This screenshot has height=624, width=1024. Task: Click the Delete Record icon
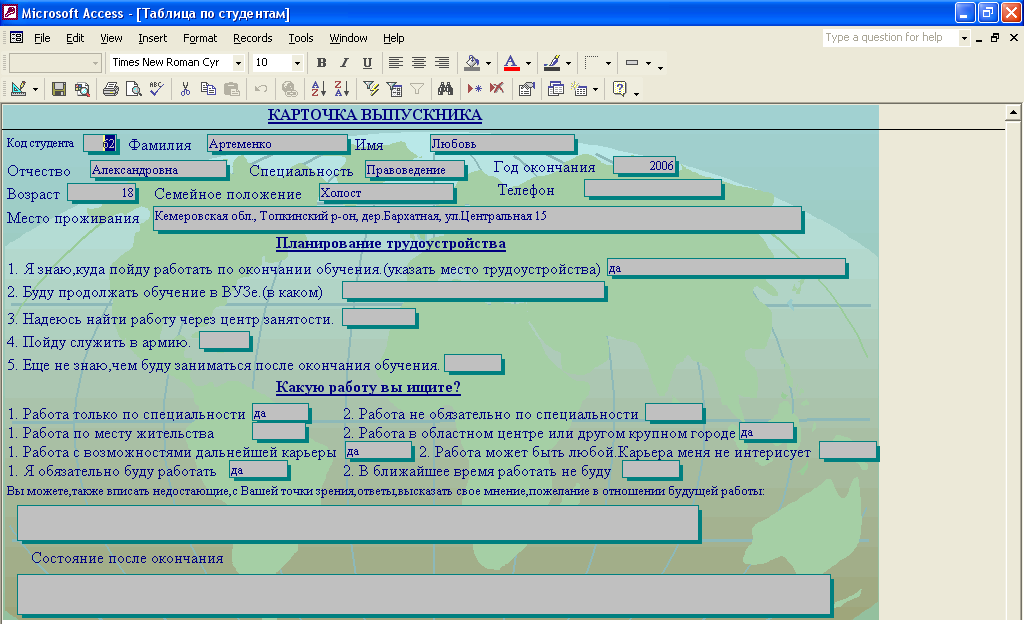pyautogui.click(x=497, y=89)
